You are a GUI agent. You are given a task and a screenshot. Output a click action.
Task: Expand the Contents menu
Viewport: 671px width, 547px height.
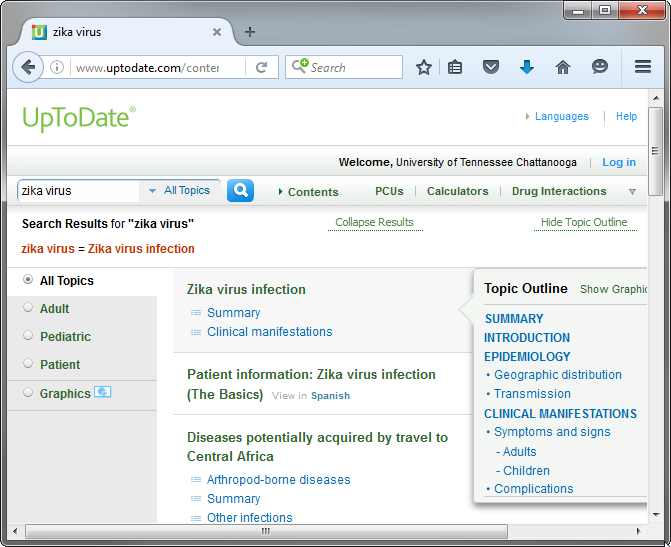pyautogui.click(x=308, y=192)
